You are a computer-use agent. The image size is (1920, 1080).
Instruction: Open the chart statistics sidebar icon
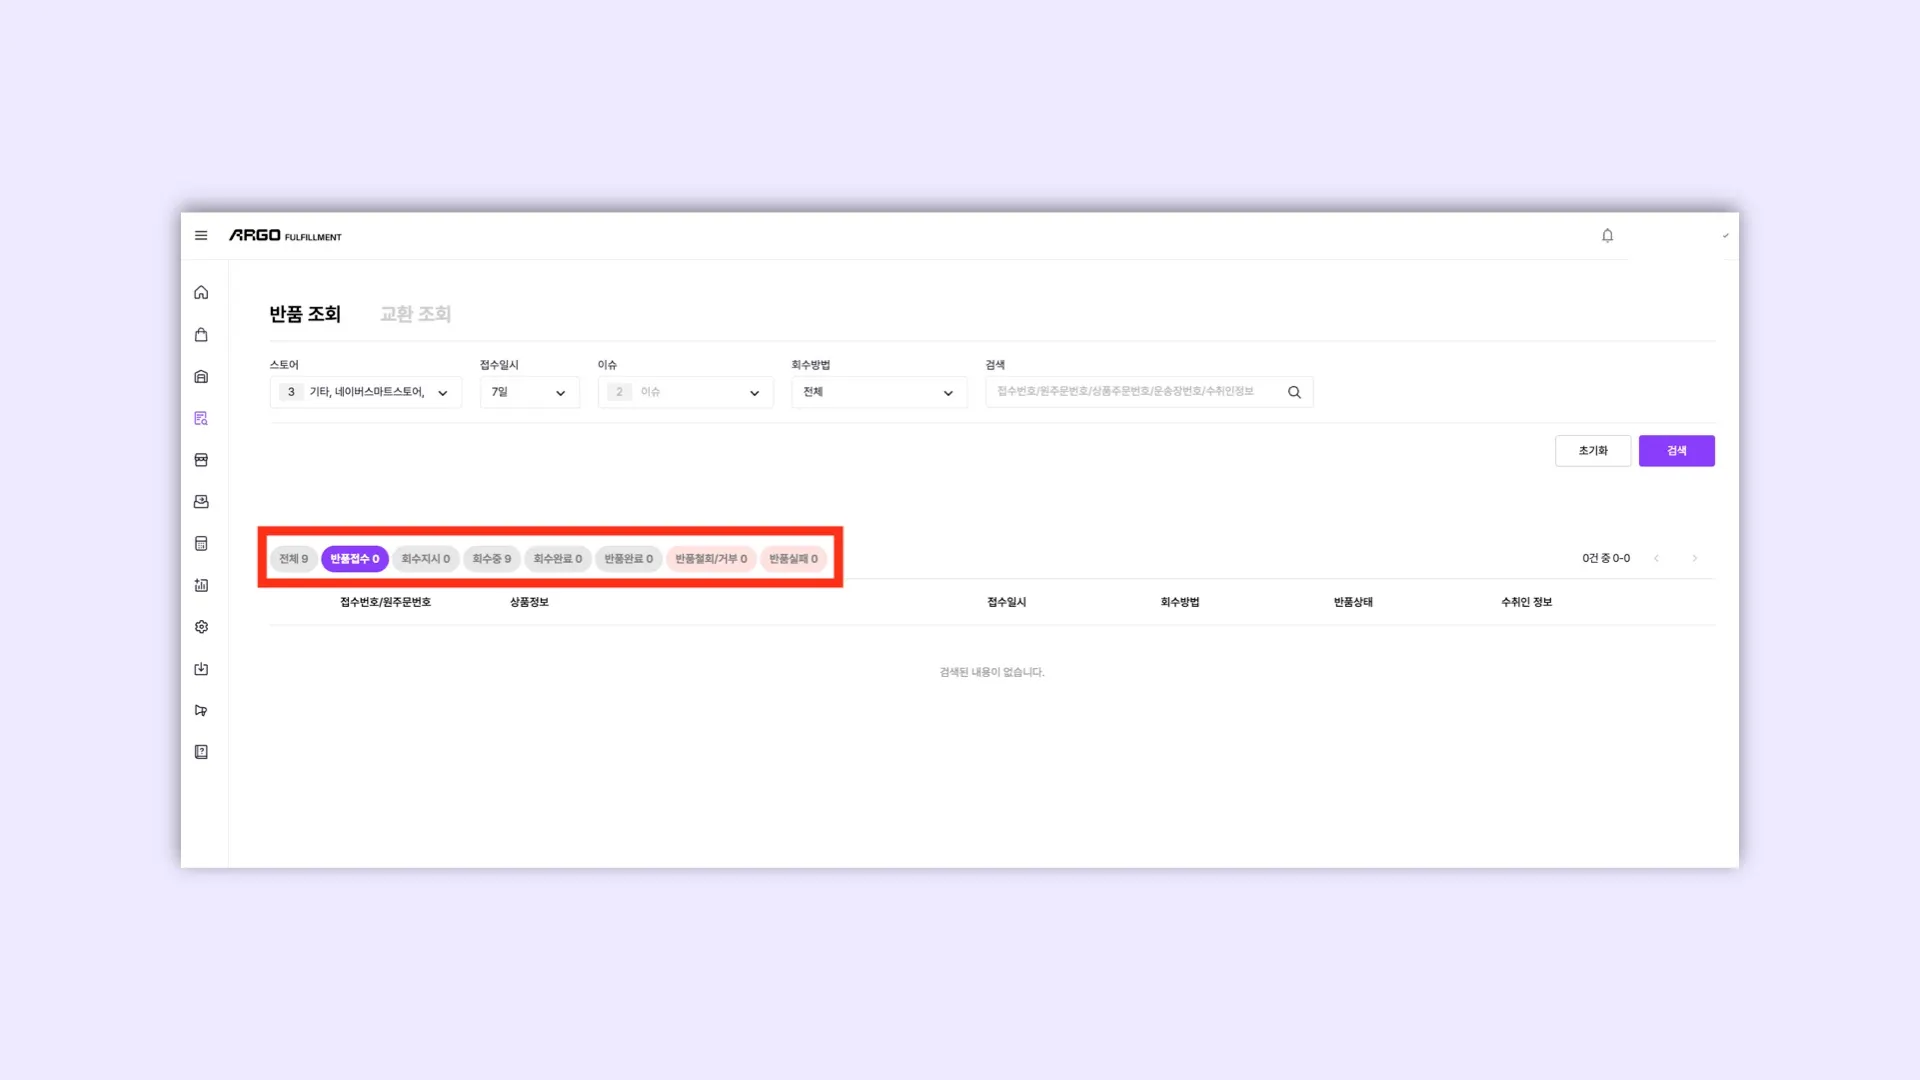click(x=201, y=586)
